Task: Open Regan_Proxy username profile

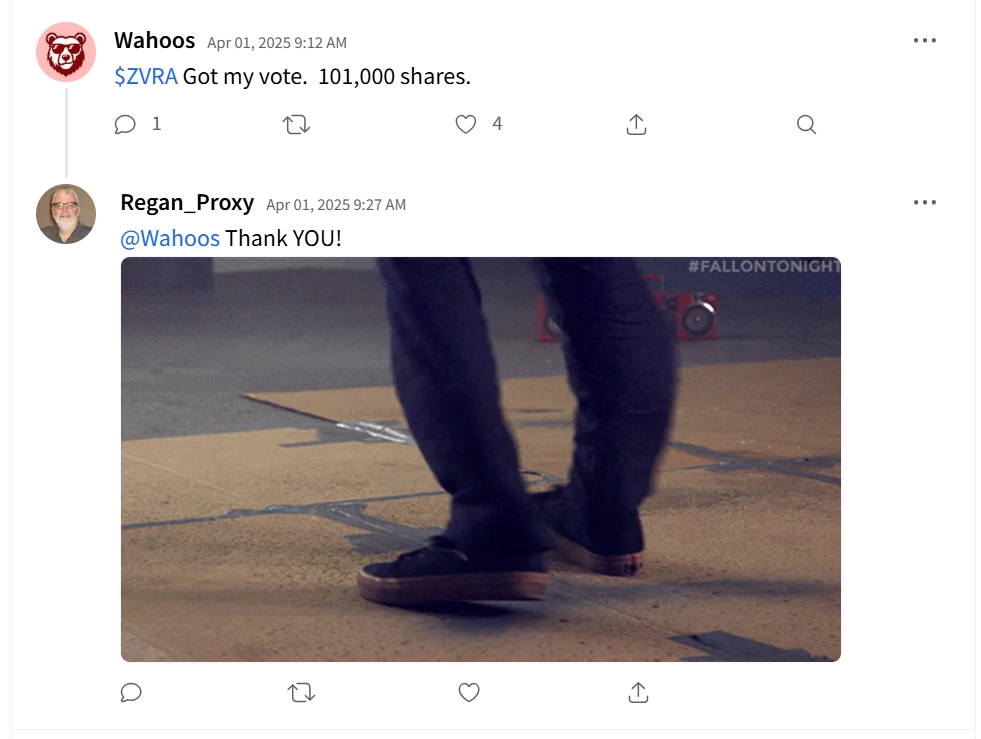Action: [187, 202]
